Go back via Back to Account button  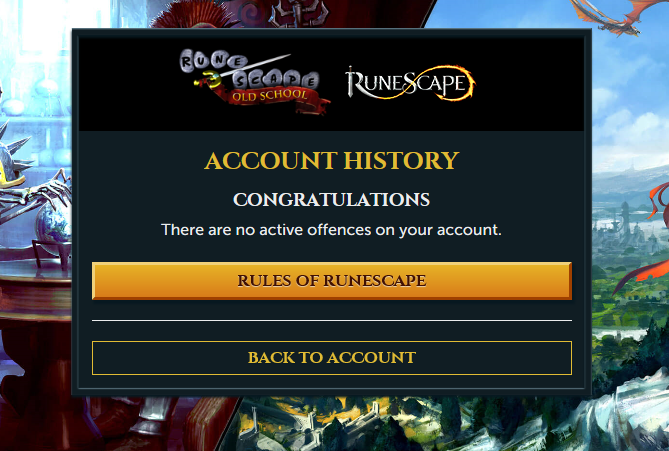click(x=332, y=358)
